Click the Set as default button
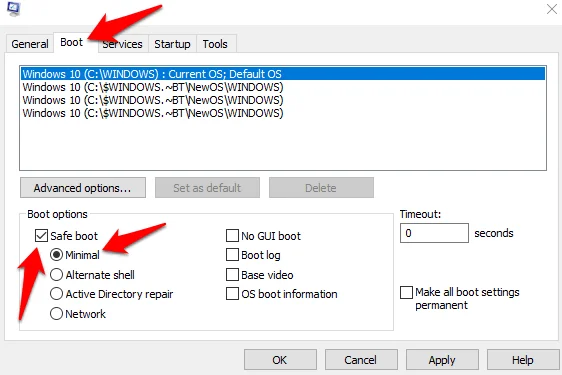 (x=207, y=188)
